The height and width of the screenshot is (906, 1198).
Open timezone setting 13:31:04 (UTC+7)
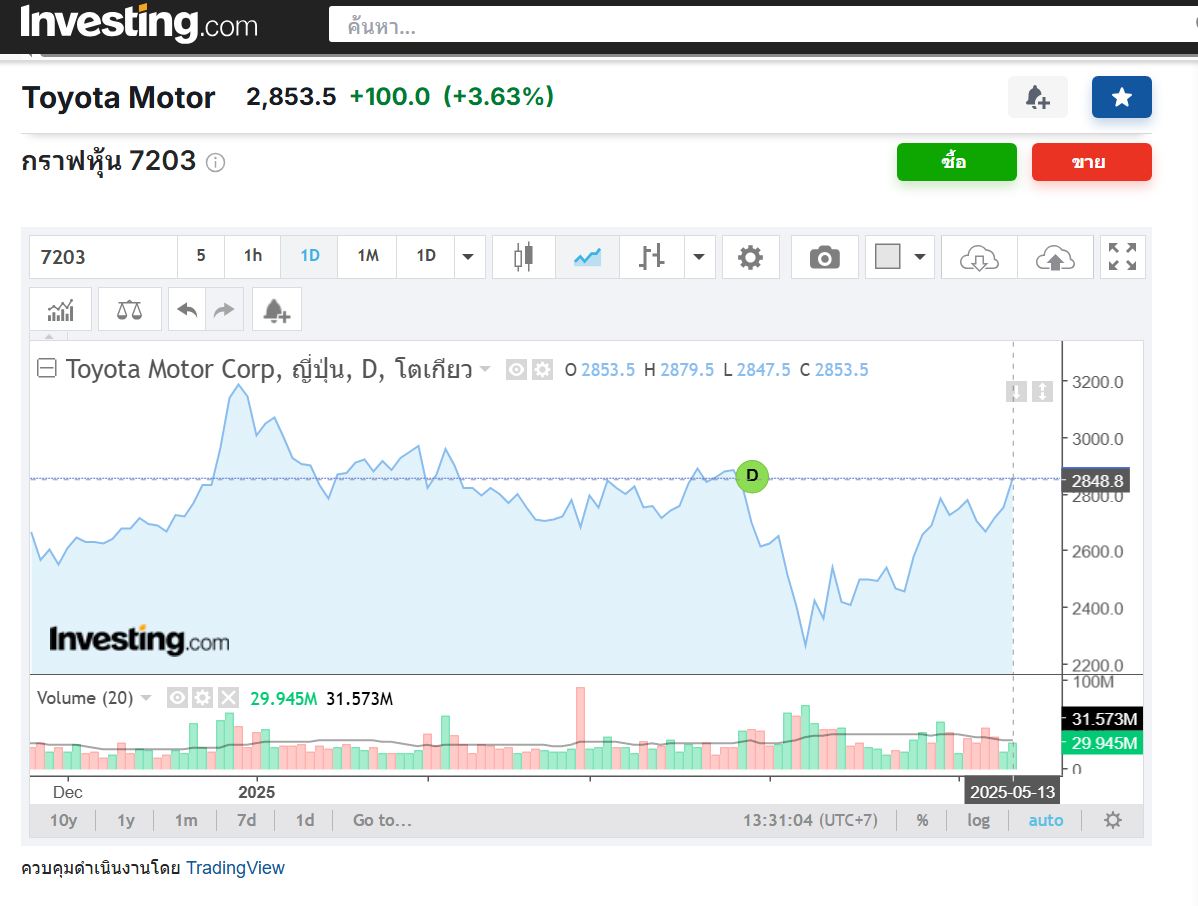[810, 820]
